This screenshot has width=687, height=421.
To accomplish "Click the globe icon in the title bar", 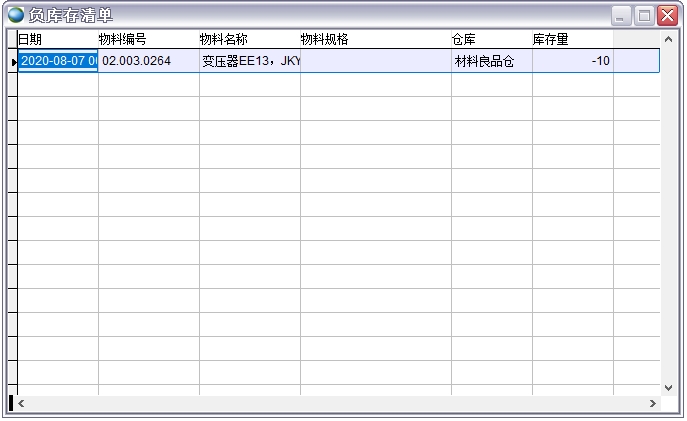I will pos(16,15).
